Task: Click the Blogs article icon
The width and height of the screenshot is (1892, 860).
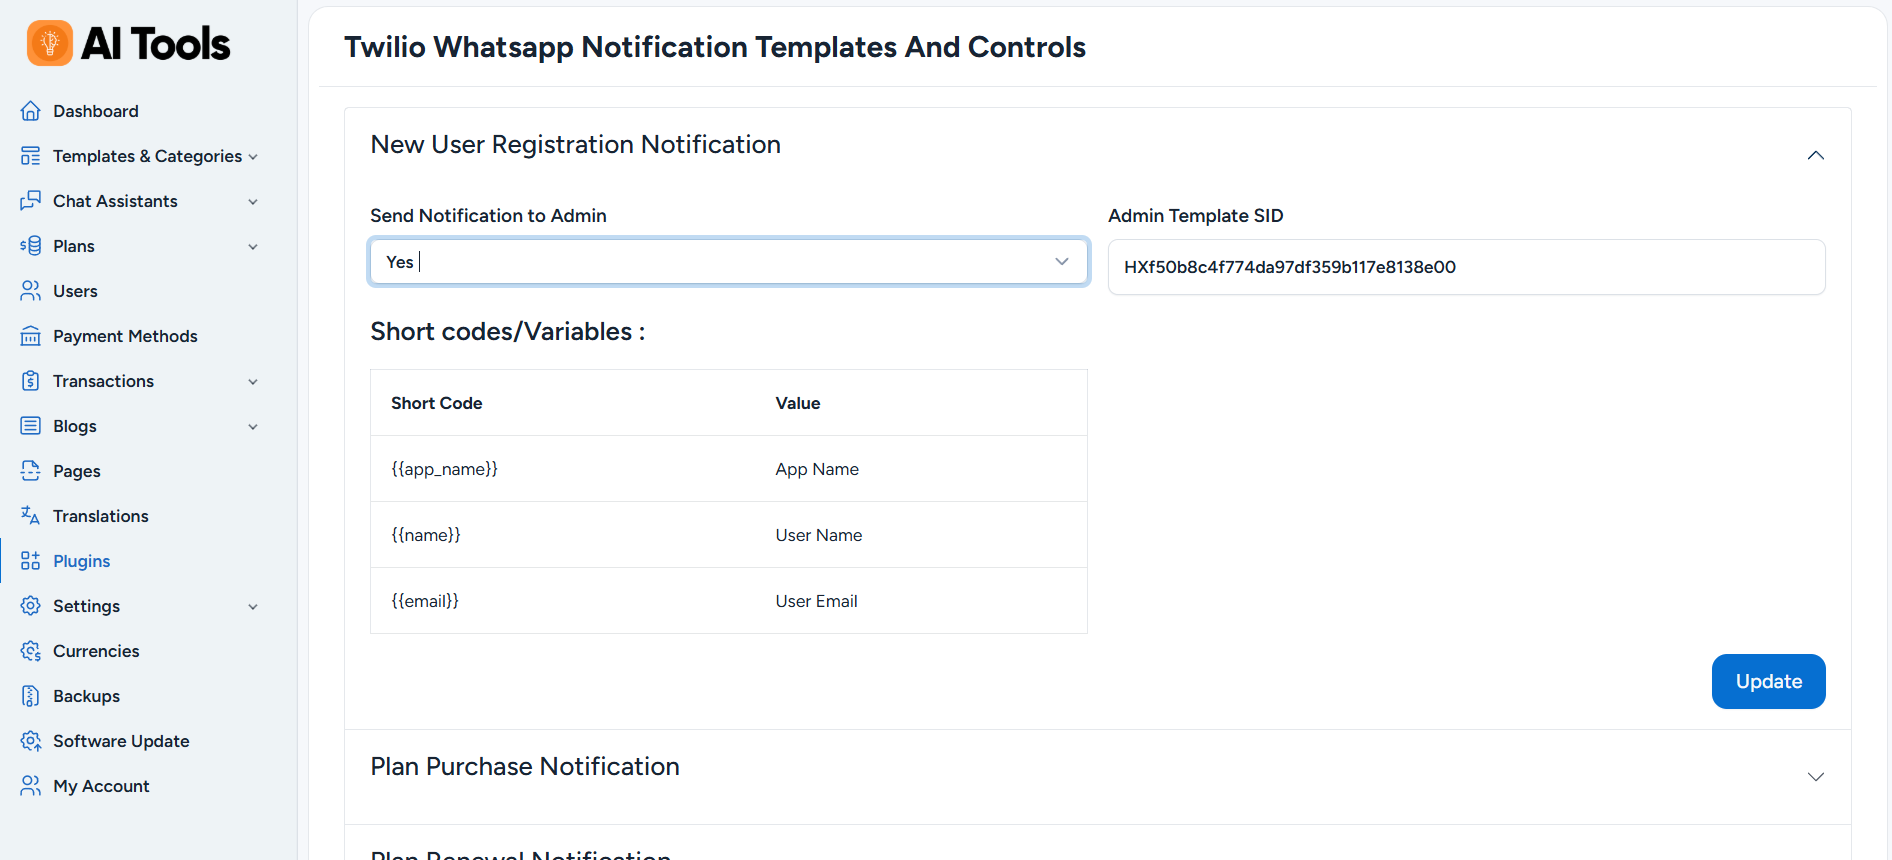Action: [x=31, y=426]
